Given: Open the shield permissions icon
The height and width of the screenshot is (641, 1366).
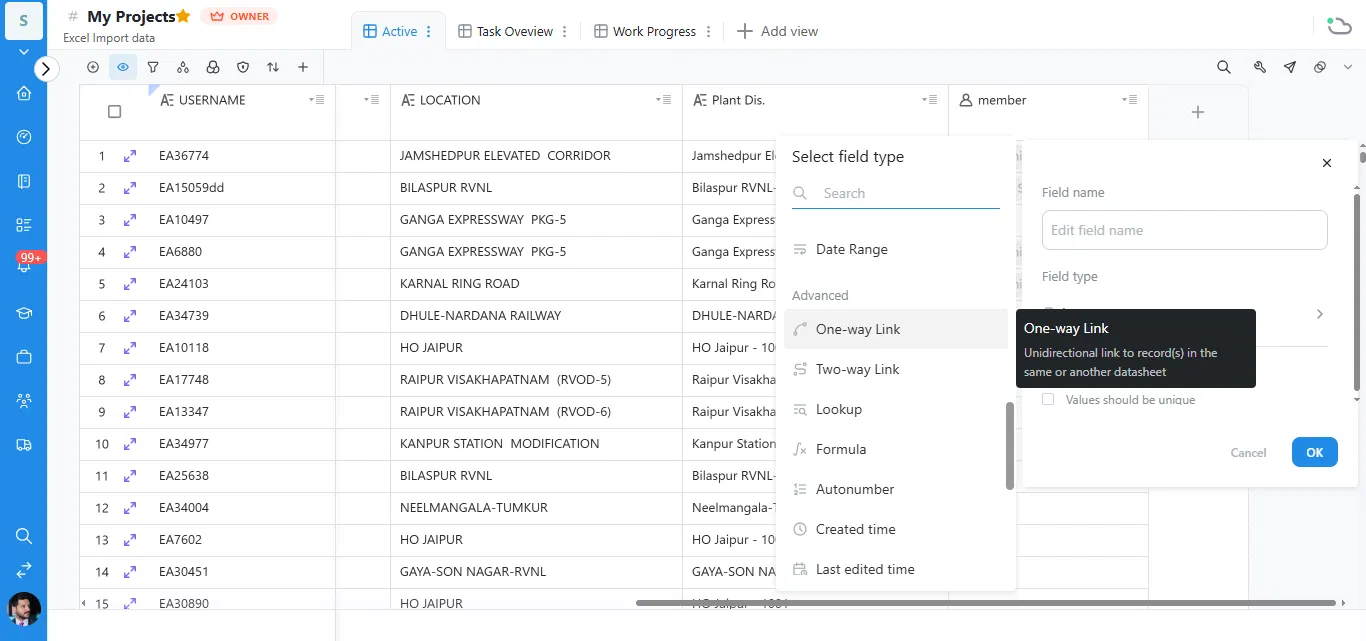Looking at the screenshot, I should (243, 68).
